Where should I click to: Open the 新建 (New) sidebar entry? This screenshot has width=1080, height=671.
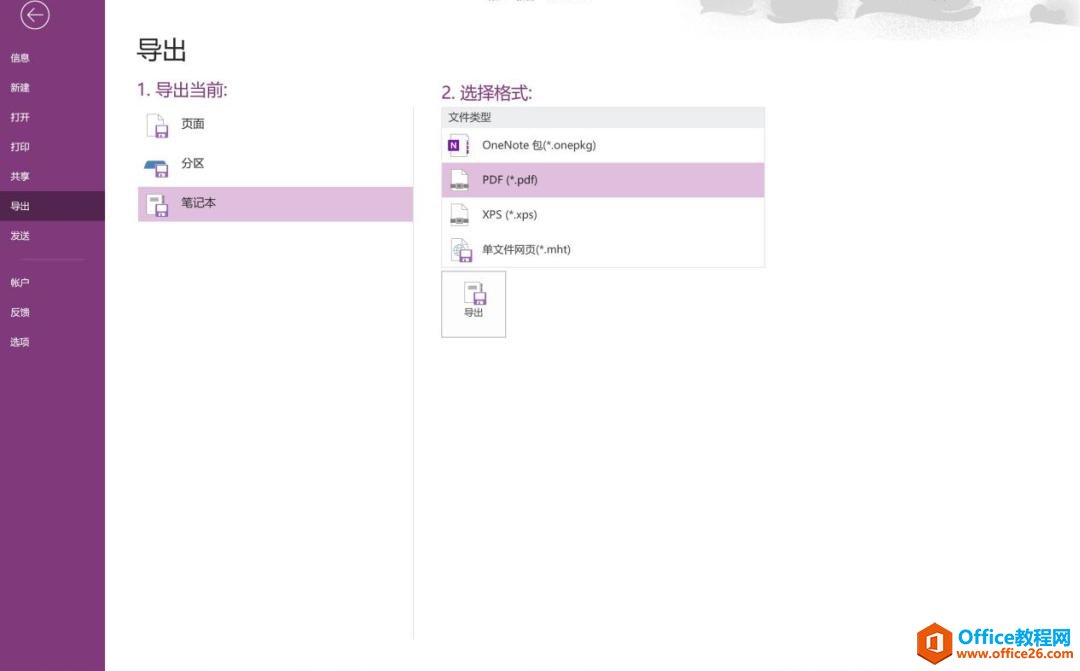[x=22, y=88]
